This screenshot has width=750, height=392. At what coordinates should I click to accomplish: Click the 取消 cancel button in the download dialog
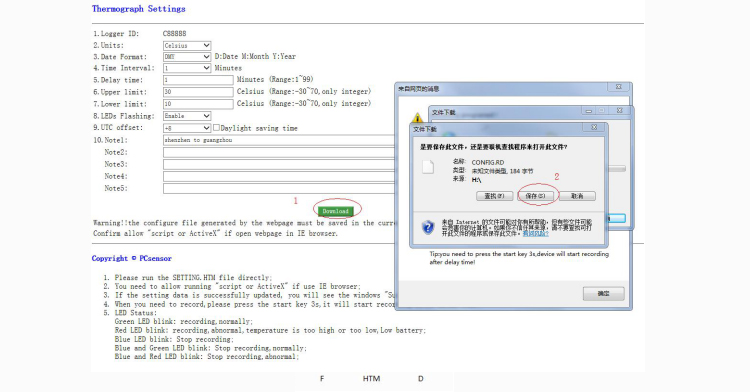pos(577,196)
